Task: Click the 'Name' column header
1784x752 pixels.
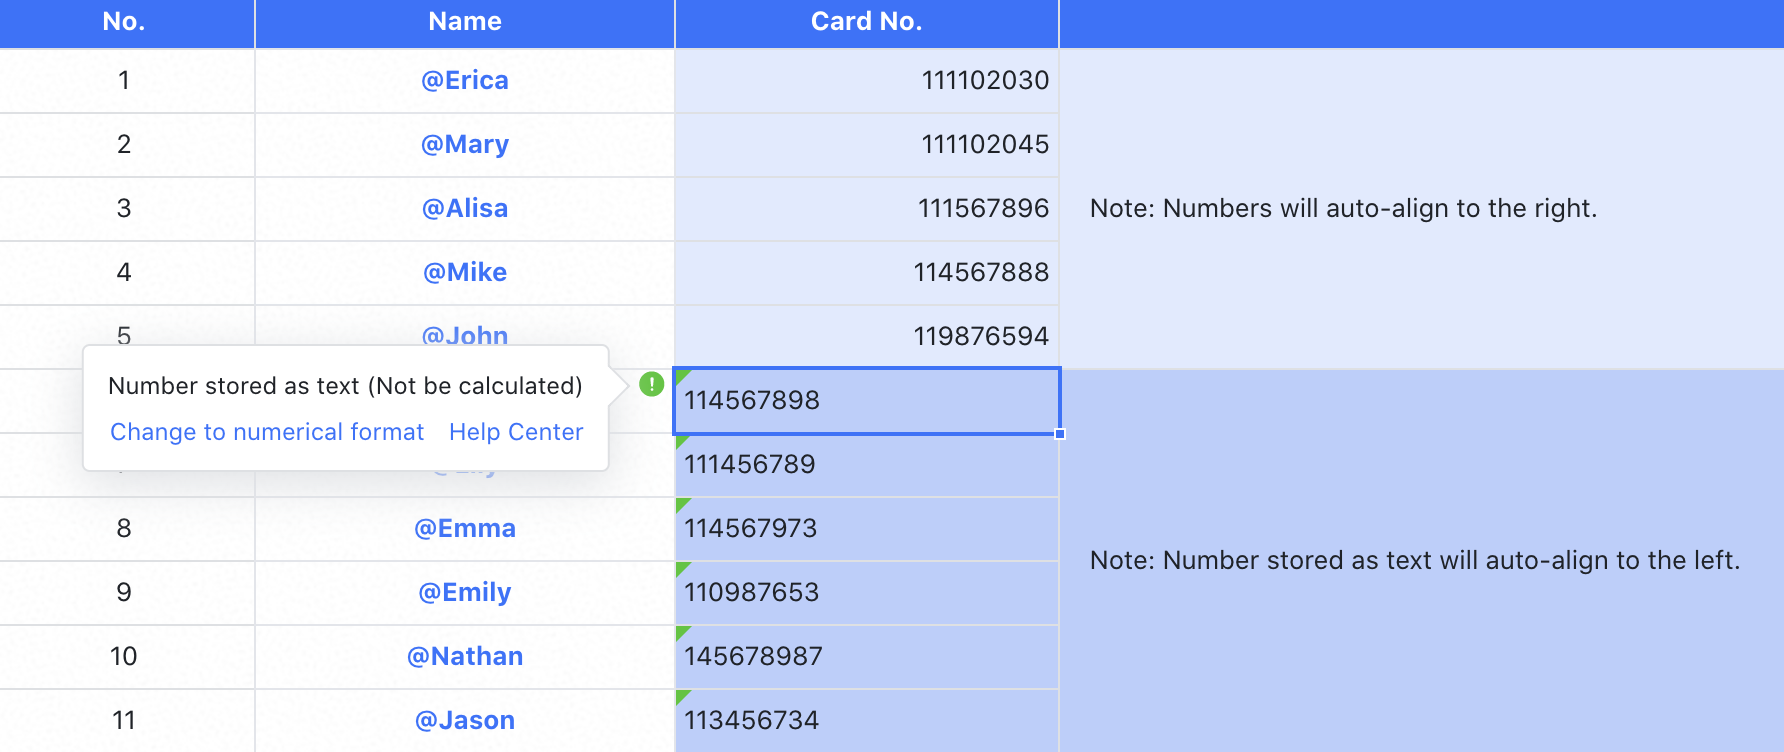Action: (465, 22)
